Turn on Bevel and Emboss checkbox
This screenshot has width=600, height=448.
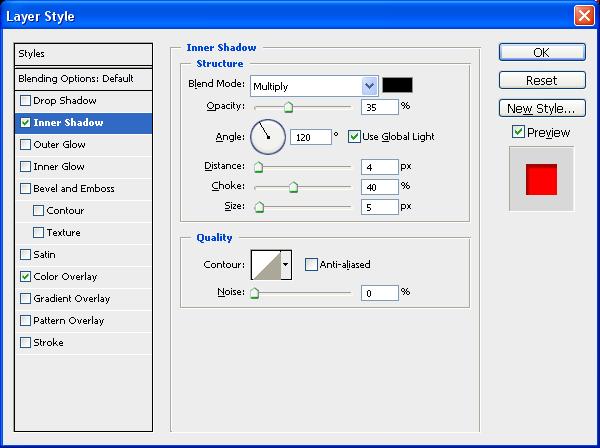tap(25, 189)
